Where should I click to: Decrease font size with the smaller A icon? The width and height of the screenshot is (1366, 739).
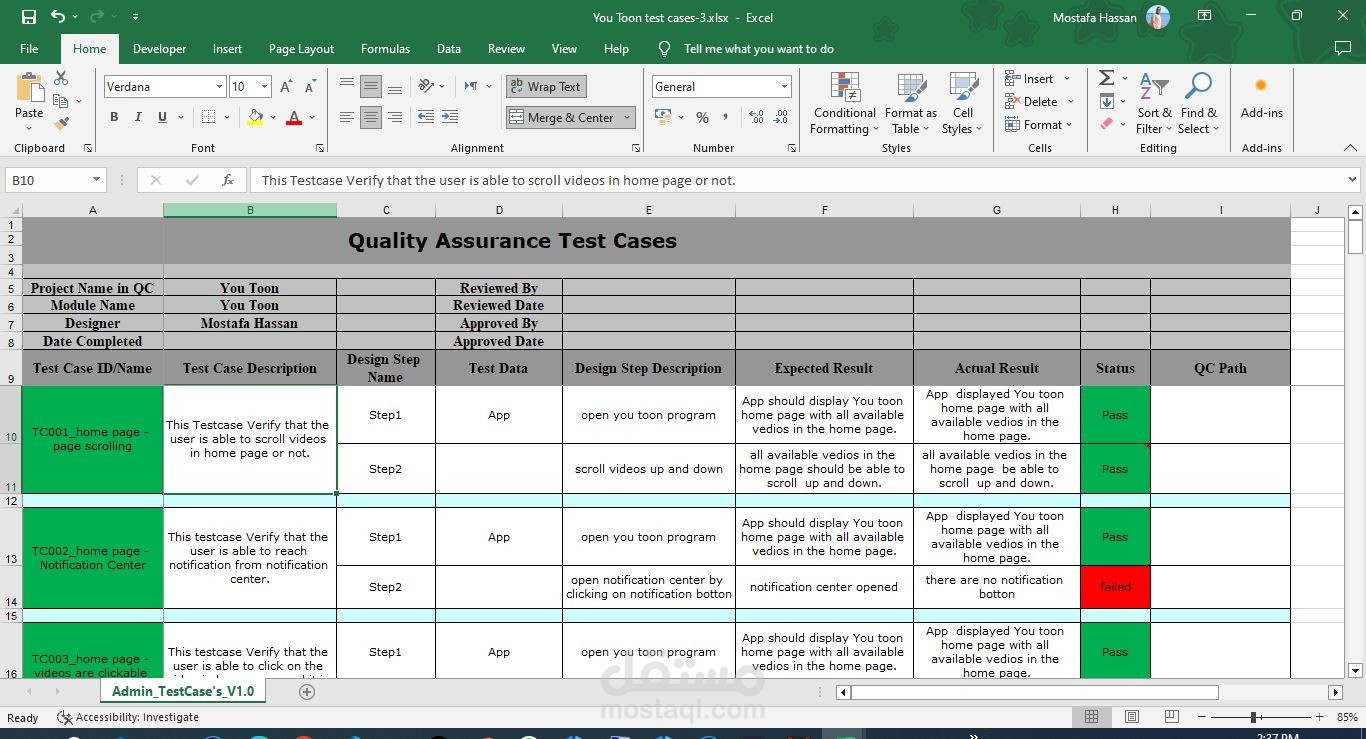310,87
